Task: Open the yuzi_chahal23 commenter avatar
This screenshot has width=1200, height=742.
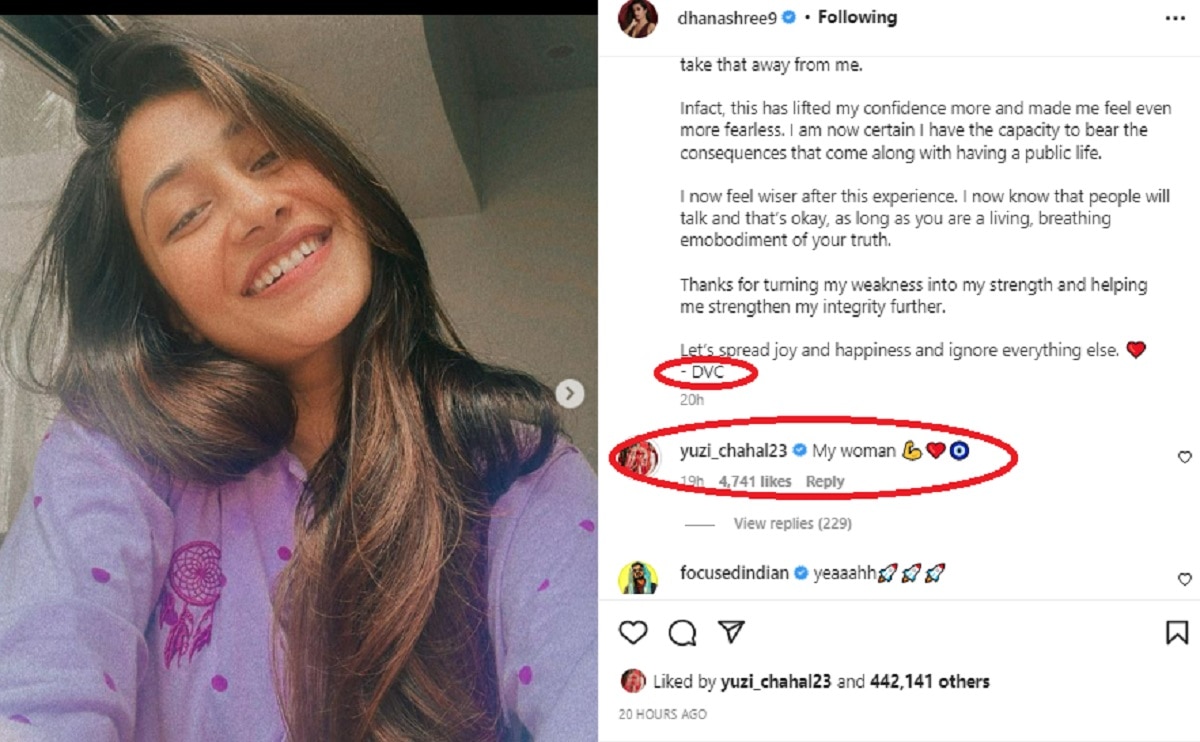Action: point(637,457)
